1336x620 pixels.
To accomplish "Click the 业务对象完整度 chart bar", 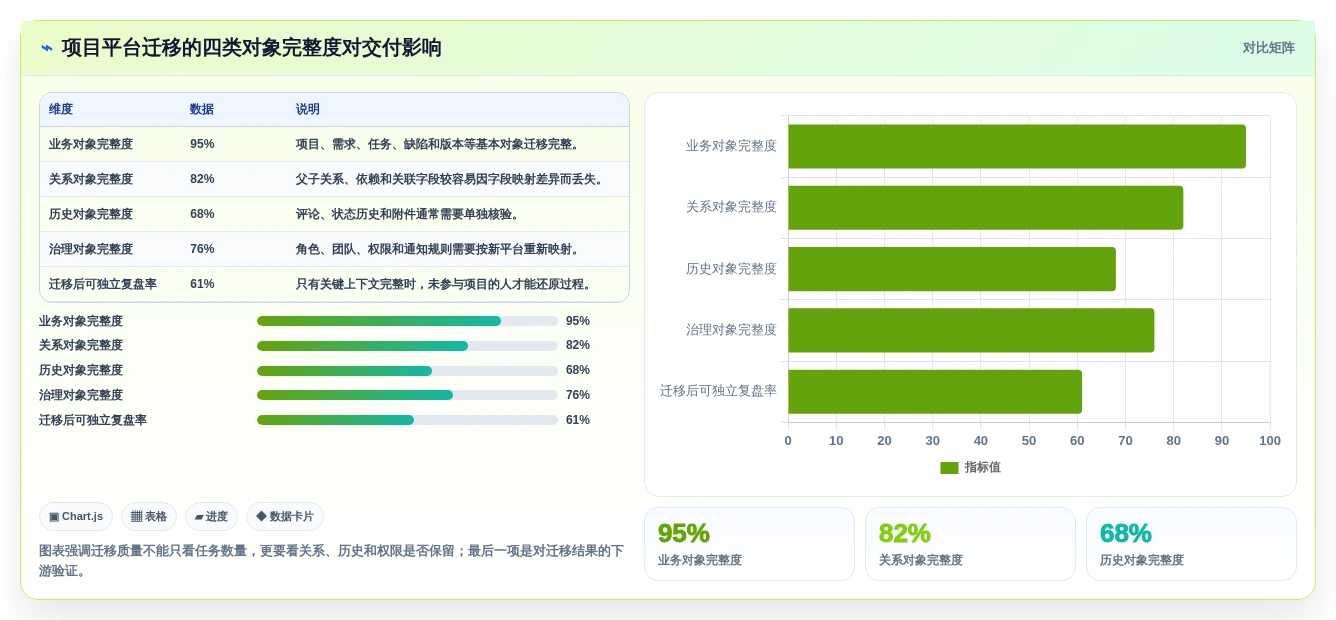I will point(1017,146).
